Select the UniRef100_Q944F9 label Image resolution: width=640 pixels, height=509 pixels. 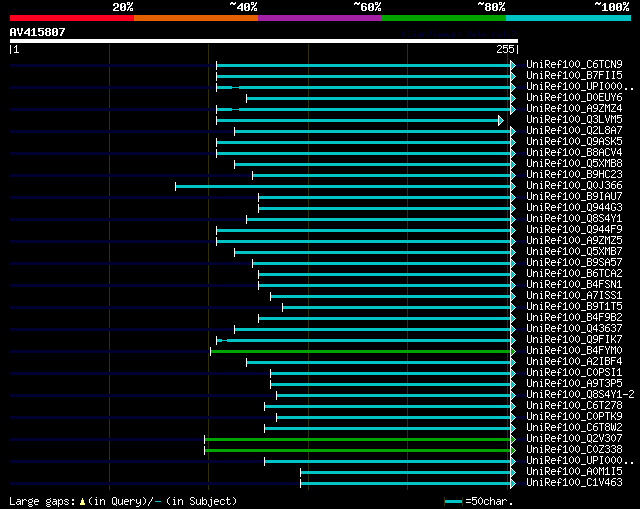[x=574, y=230]
